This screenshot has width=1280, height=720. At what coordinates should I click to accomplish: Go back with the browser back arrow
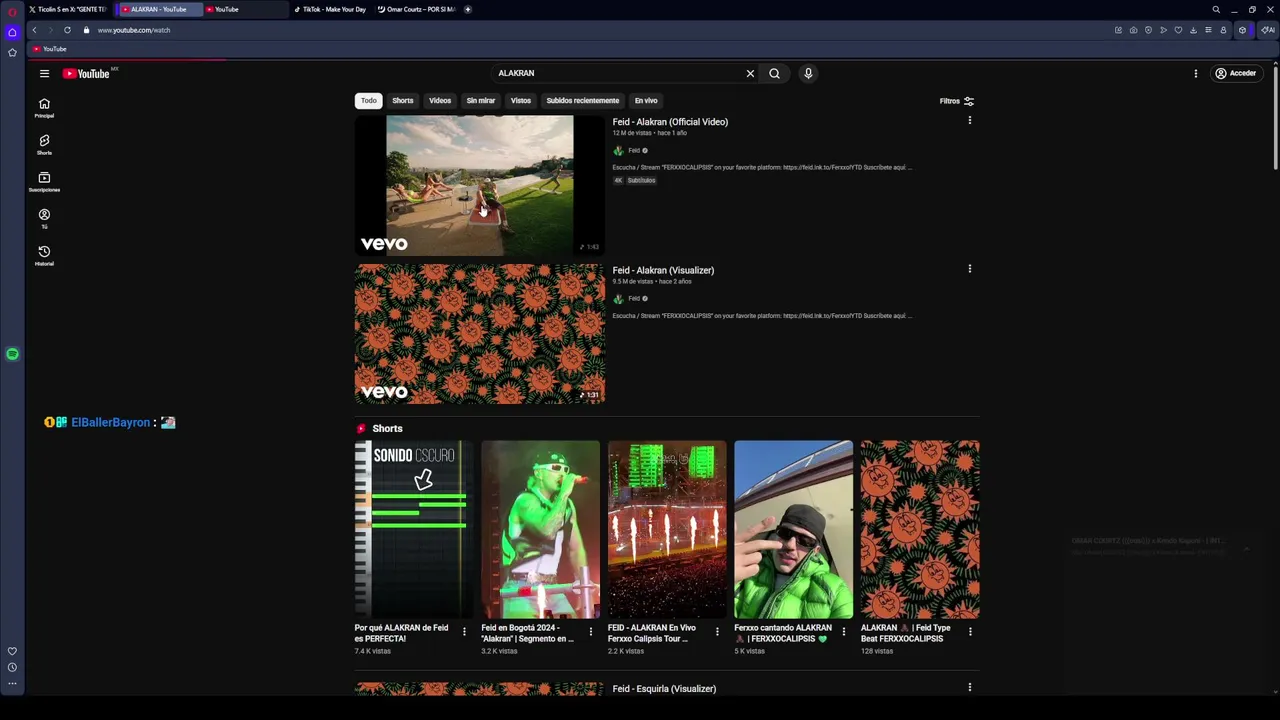(34, 30)
